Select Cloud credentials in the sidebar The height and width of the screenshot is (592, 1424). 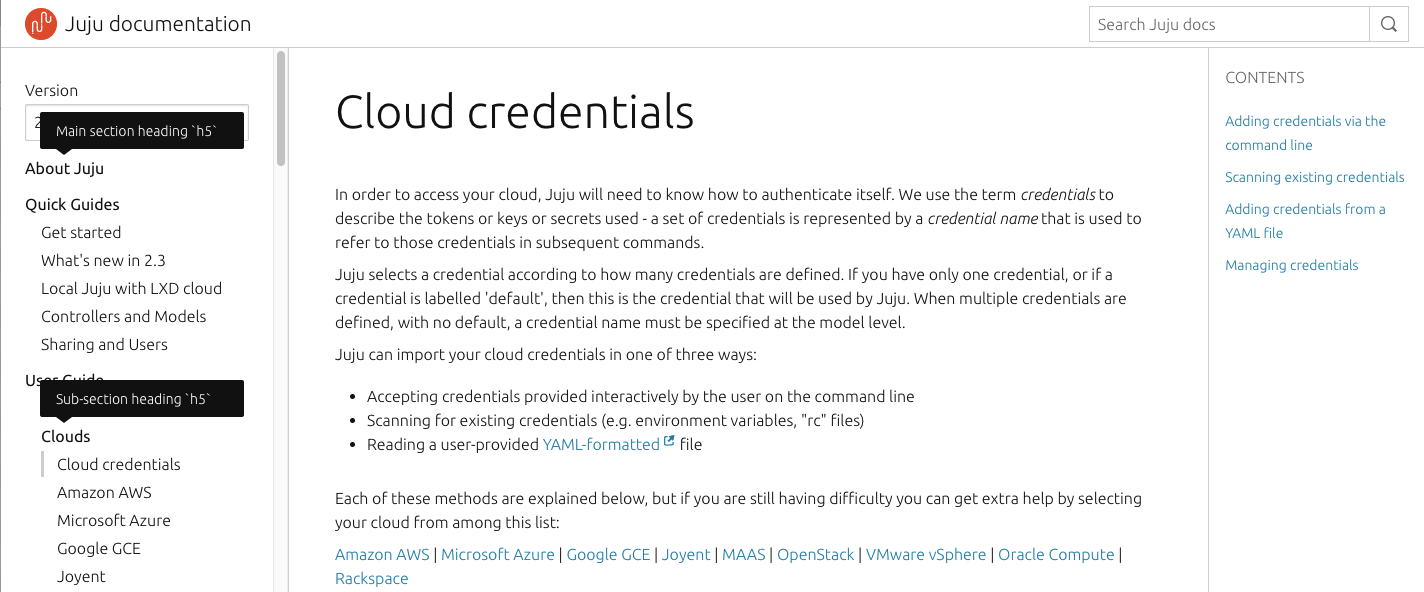pos(117,464)
